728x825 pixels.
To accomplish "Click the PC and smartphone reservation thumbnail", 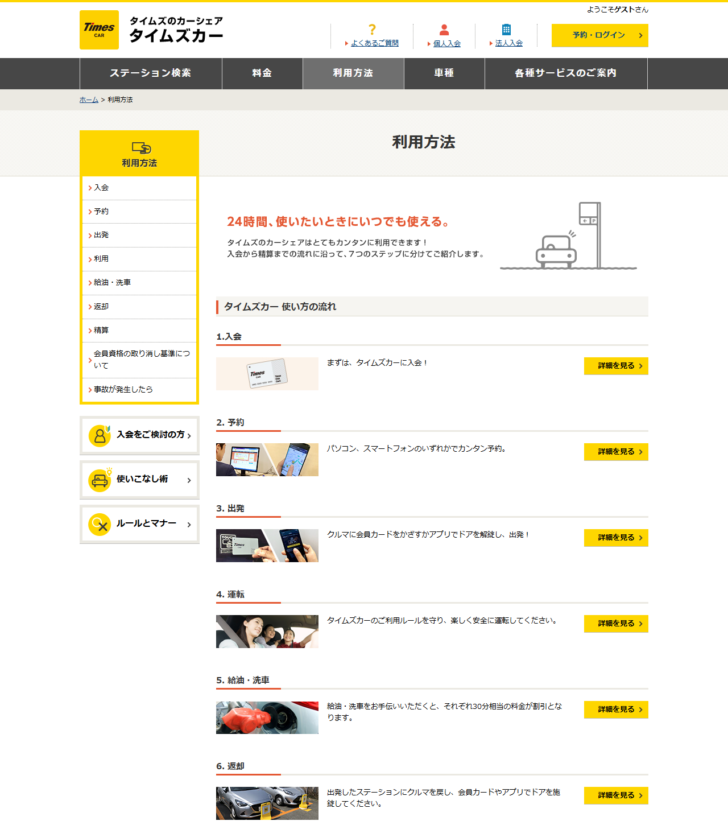I will (267, 459).
